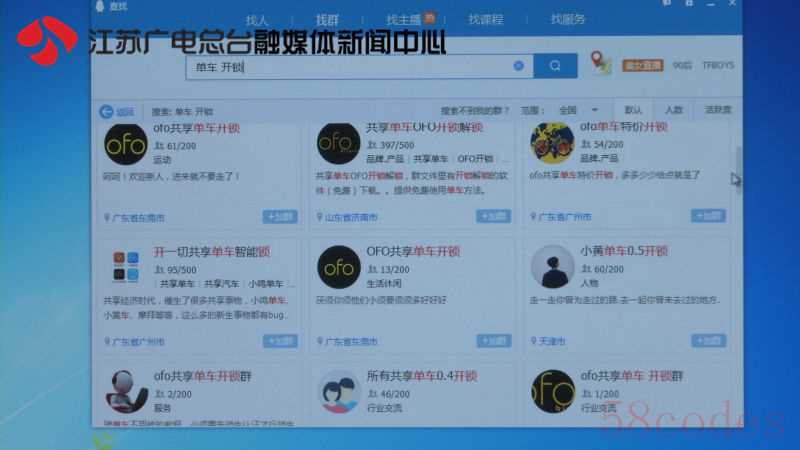800x450 pixels.
Task: Expand the 范围 全国 dropdown
Action: [579, 110]
